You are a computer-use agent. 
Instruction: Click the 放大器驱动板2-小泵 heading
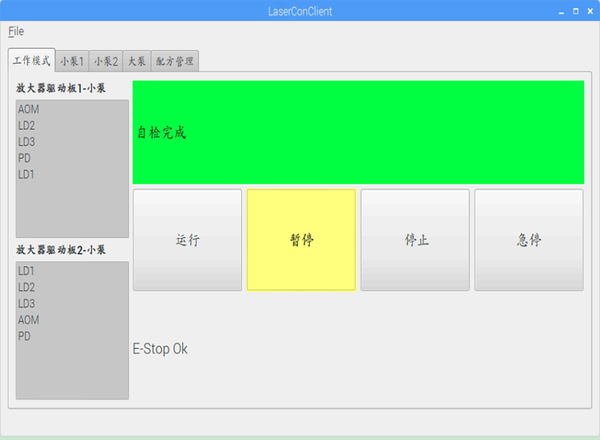(x=61, y=250)
